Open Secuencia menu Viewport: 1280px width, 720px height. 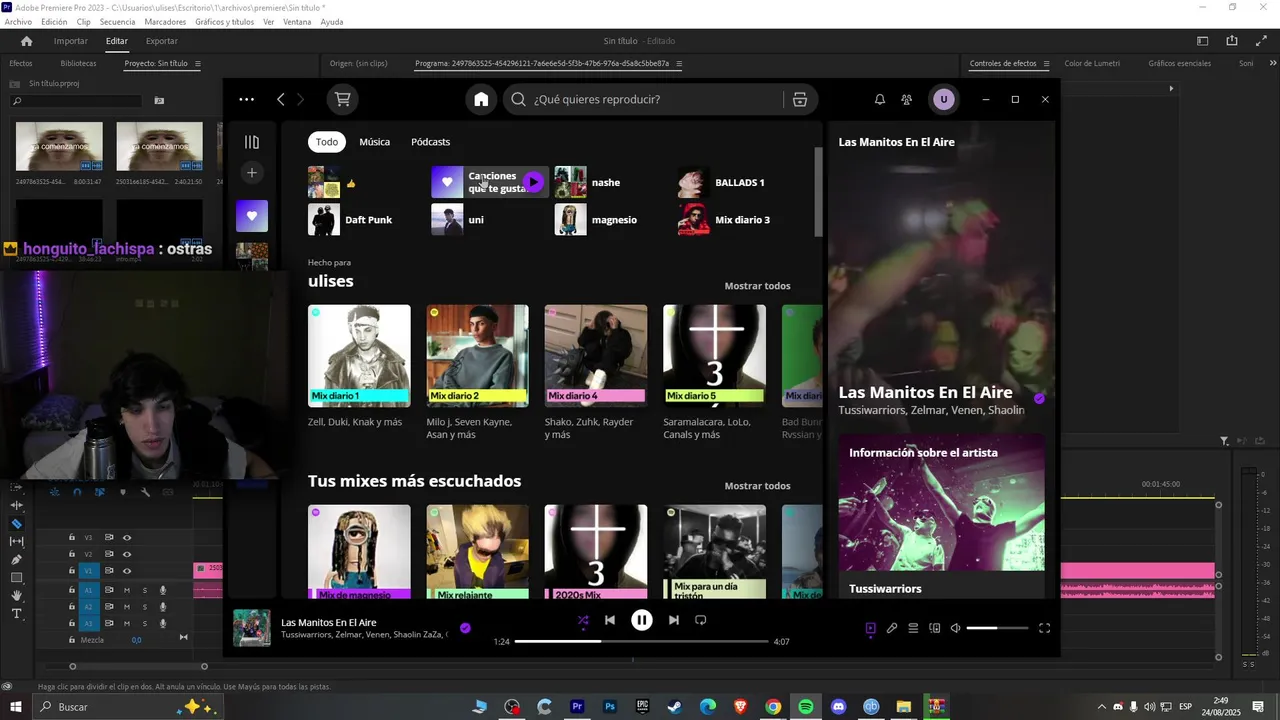click(x=117, y=22)
